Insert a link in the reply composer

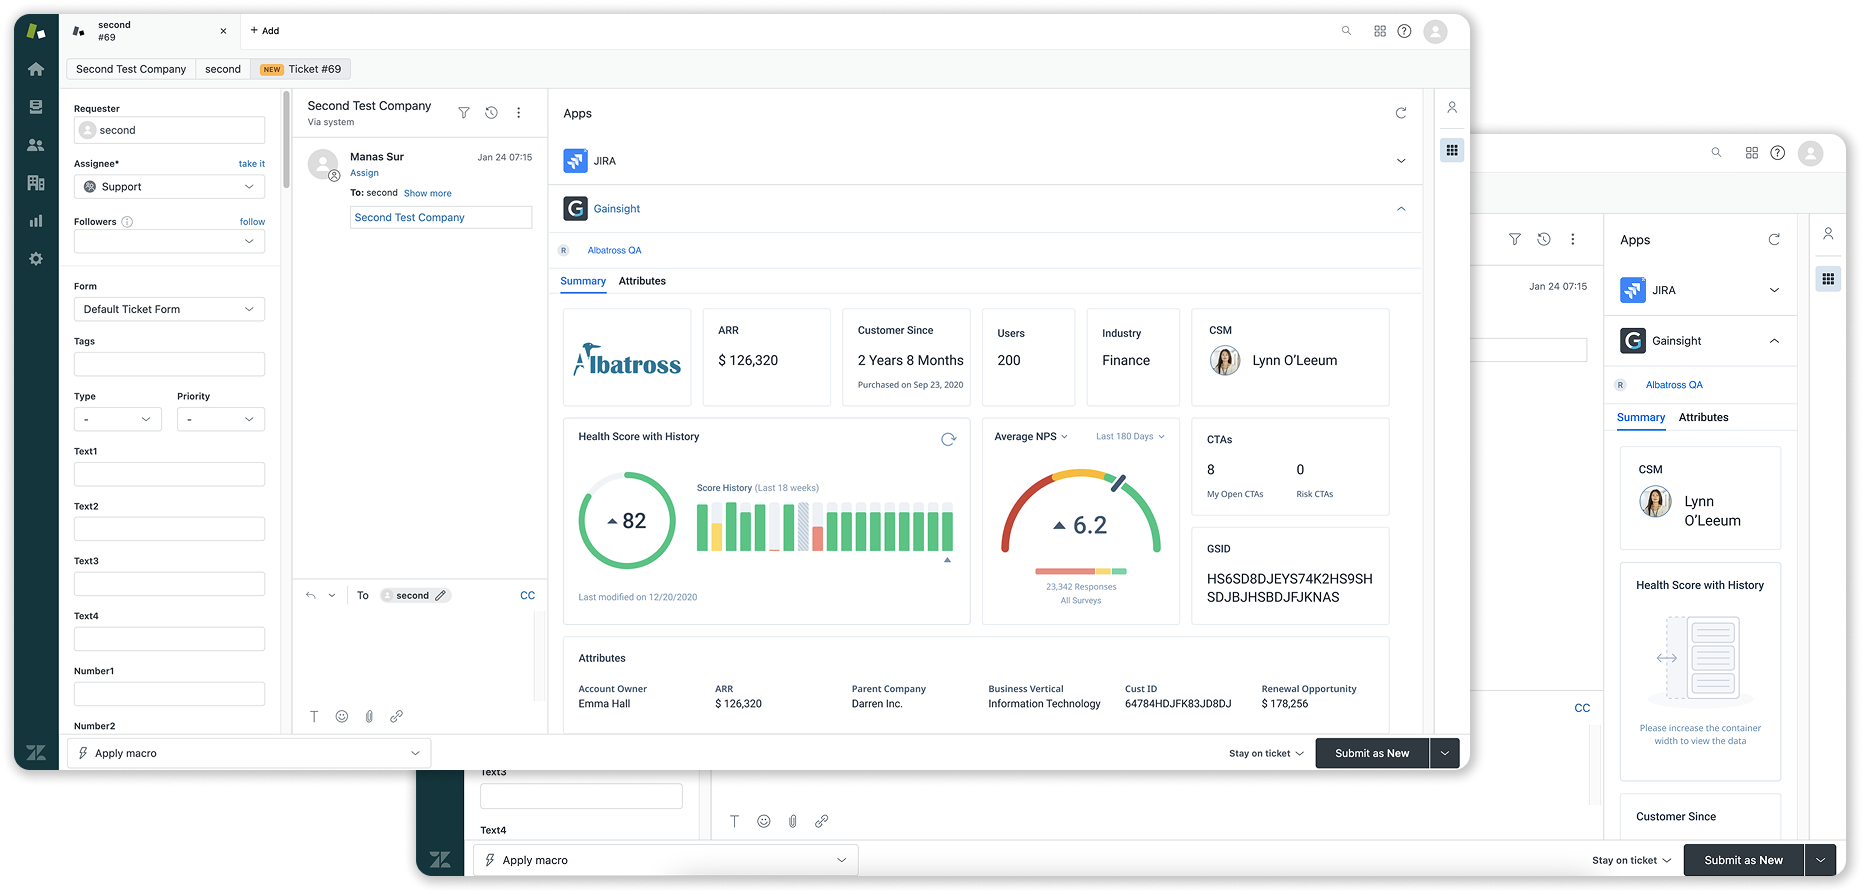(396, 716)
